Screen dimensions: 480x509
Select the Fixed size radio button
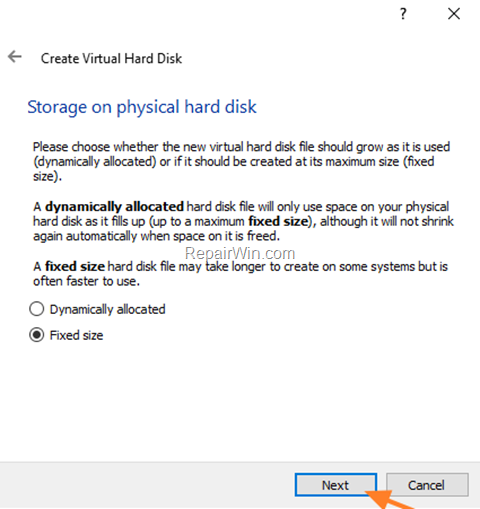(37, 335)
